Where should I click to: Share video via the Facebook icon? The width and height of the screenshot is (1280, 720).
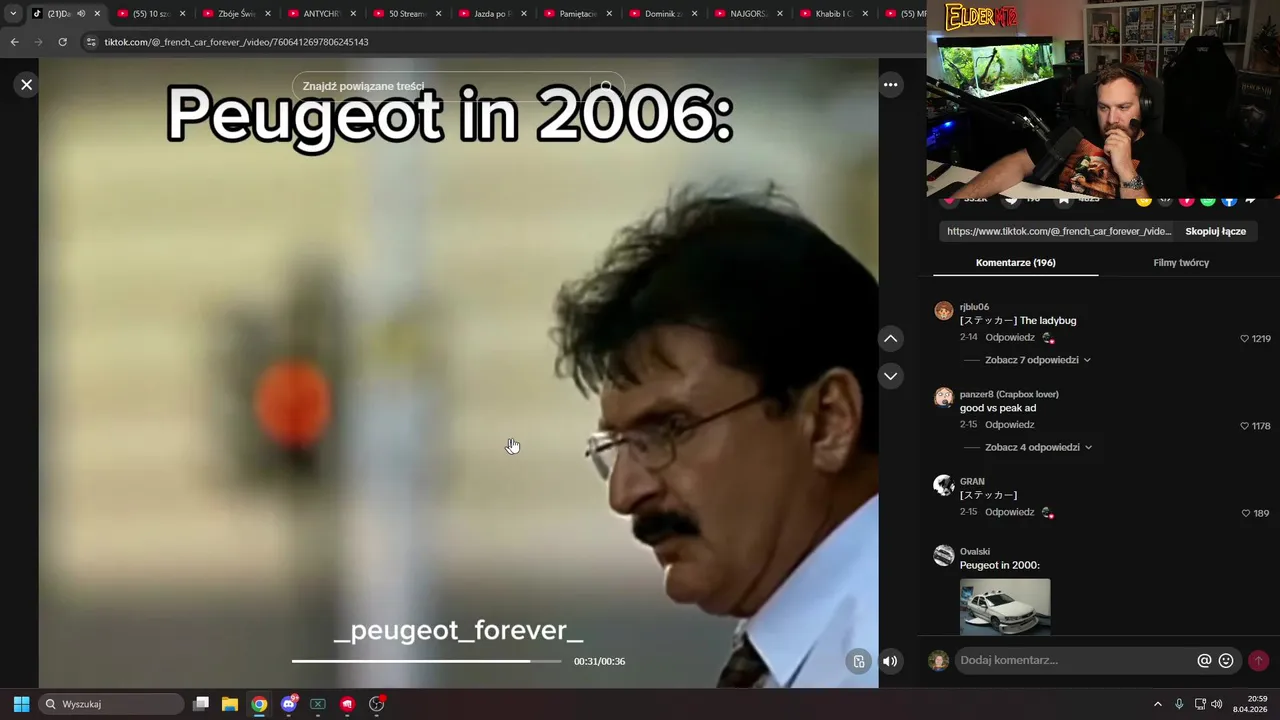coord(1229,201)
